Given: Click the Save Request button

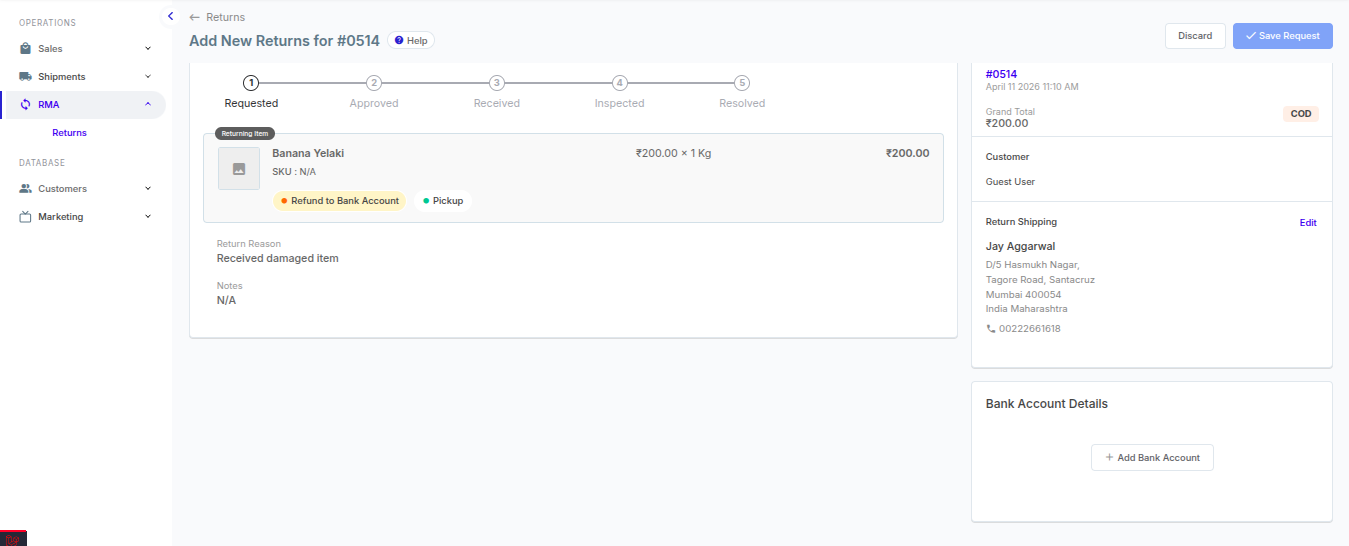Looking at the screenshot, I should click(x=1283, y=35).
